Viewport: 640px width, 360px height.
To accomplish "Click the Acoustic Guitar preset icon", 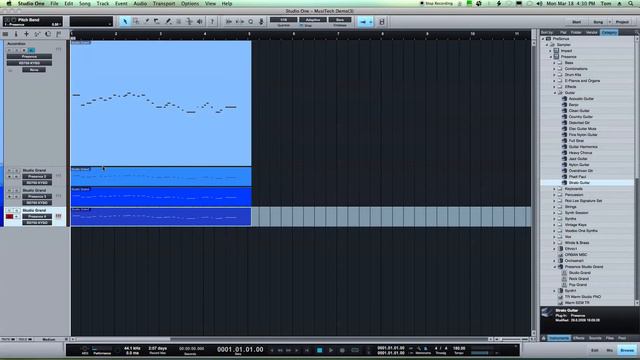I will 564,99.
